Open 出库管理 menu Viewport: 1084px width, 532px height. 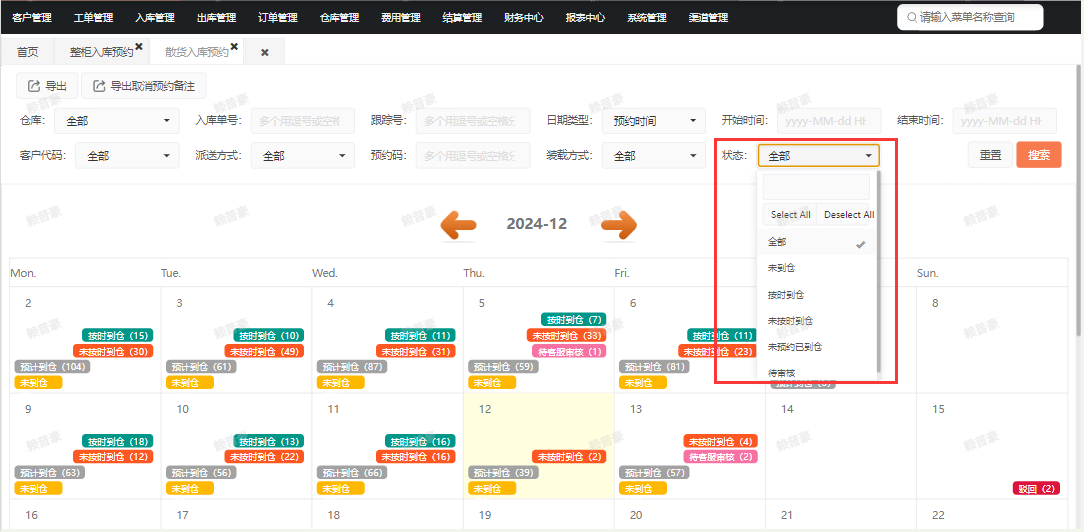coord(216,18)
